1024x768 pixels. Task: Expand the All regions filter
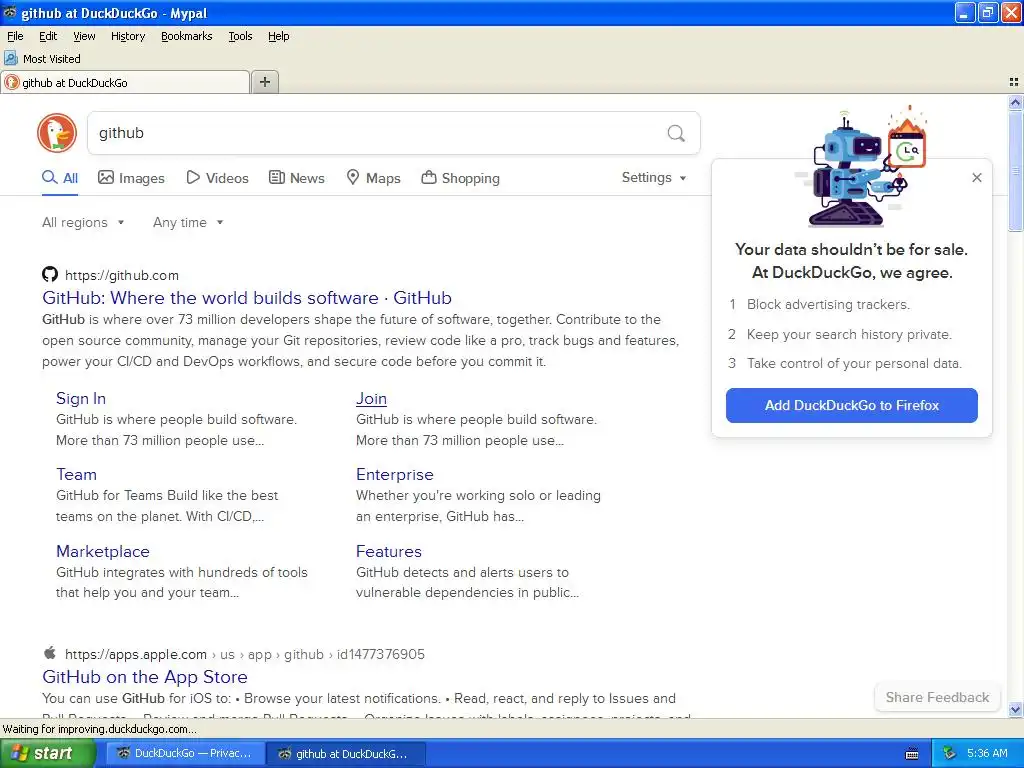click(83, 223)
